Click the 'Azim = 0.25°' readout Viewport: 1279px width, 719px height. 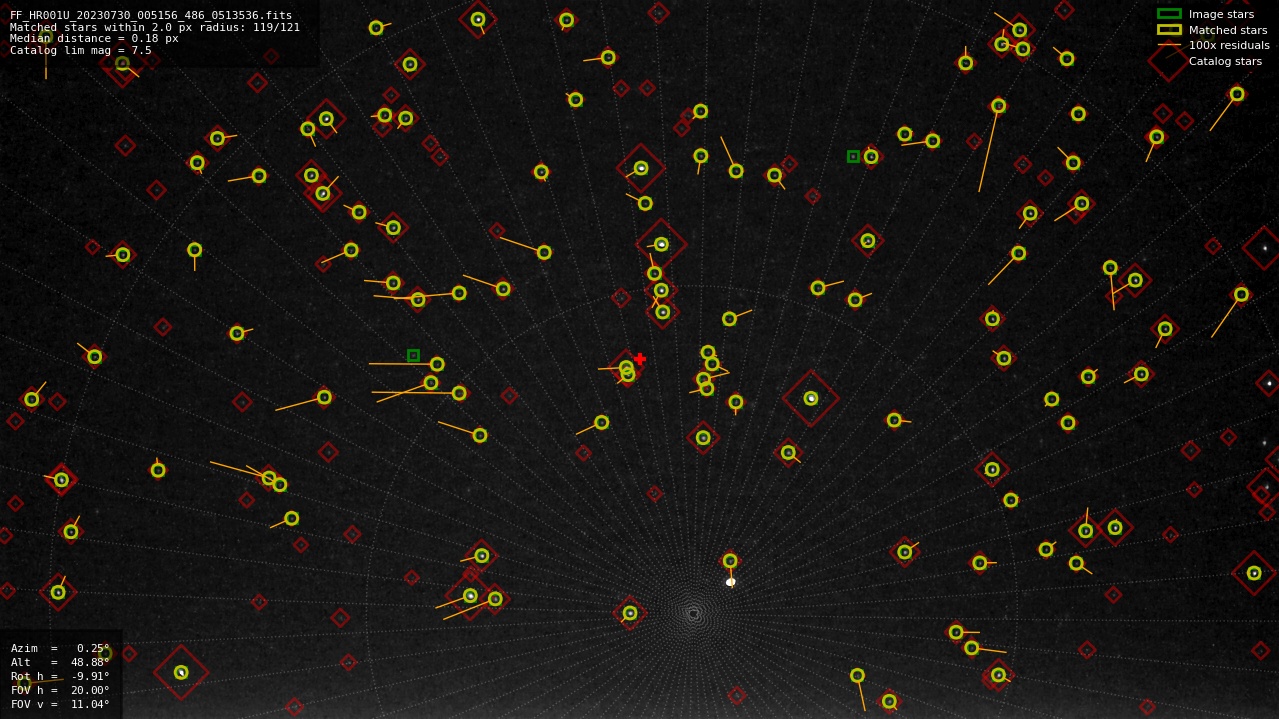(x=60, y=648)
